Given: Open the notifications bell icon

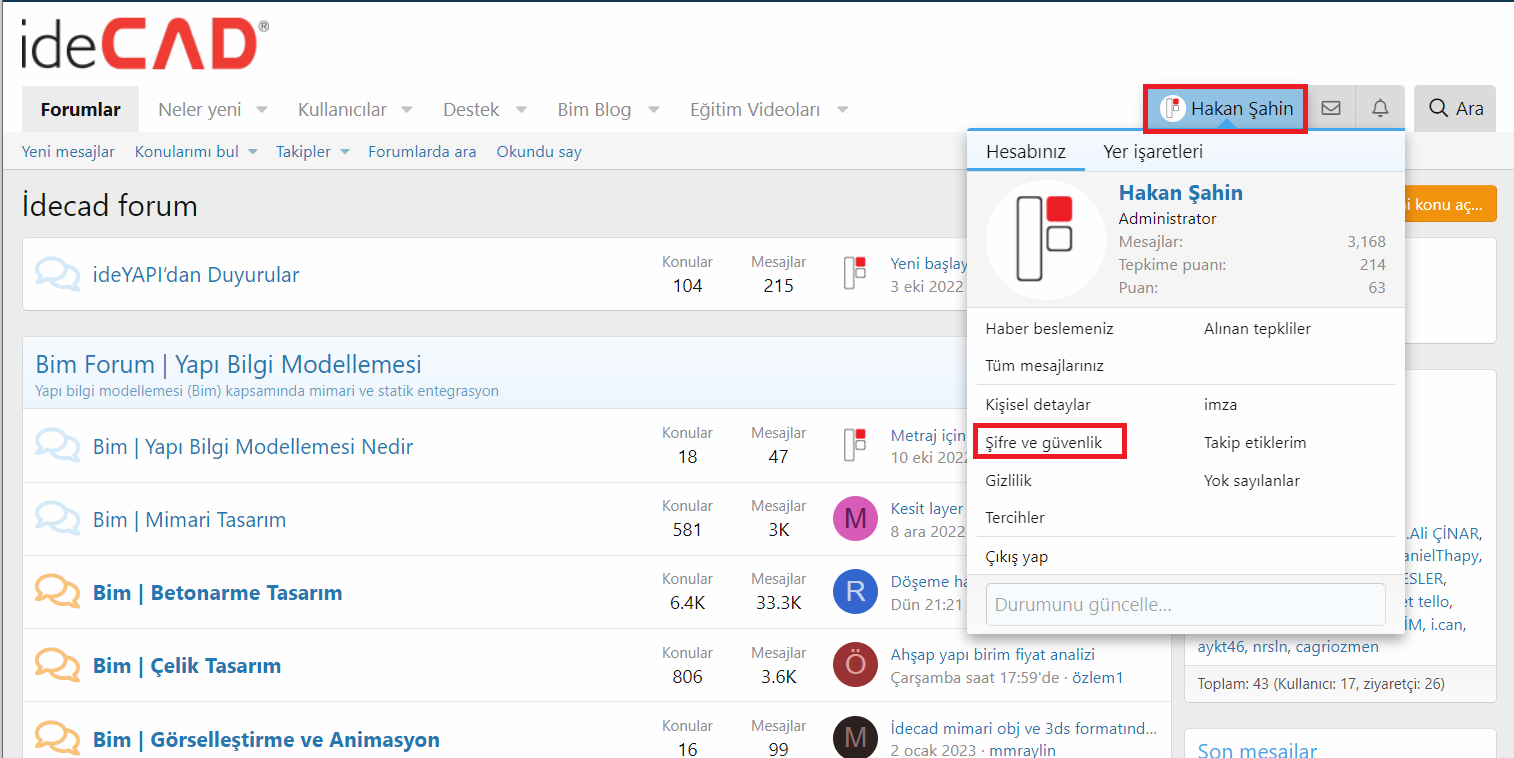Looking at the screenshot, I should (1380, 109).
